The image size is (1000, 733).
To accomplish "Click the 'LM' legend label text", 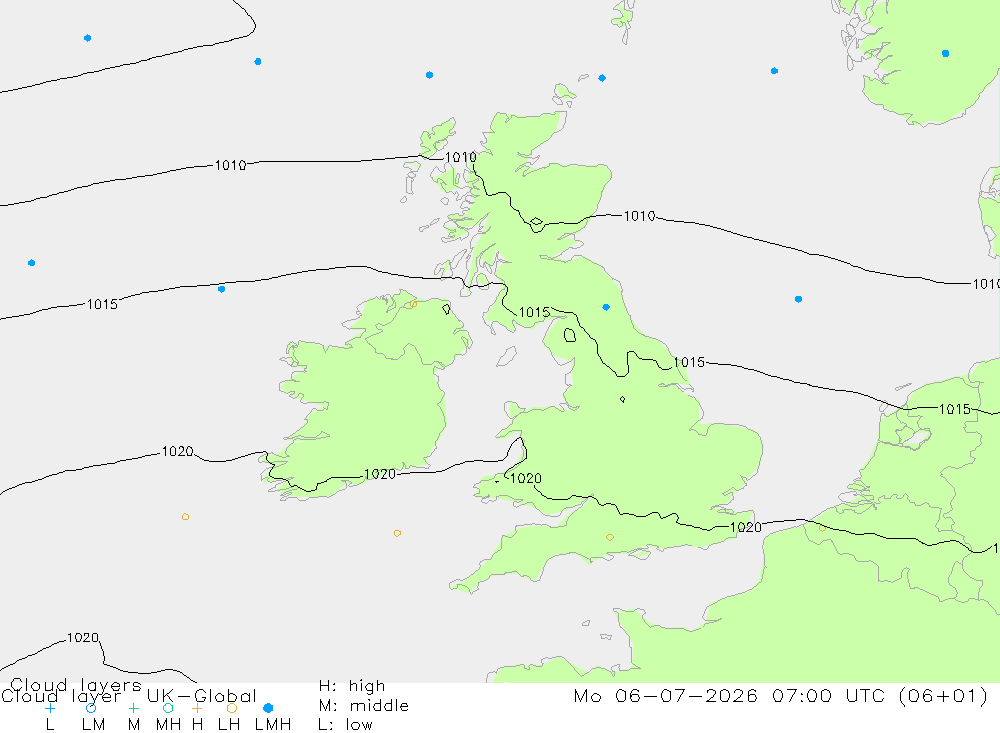I will tap(93, 725).
